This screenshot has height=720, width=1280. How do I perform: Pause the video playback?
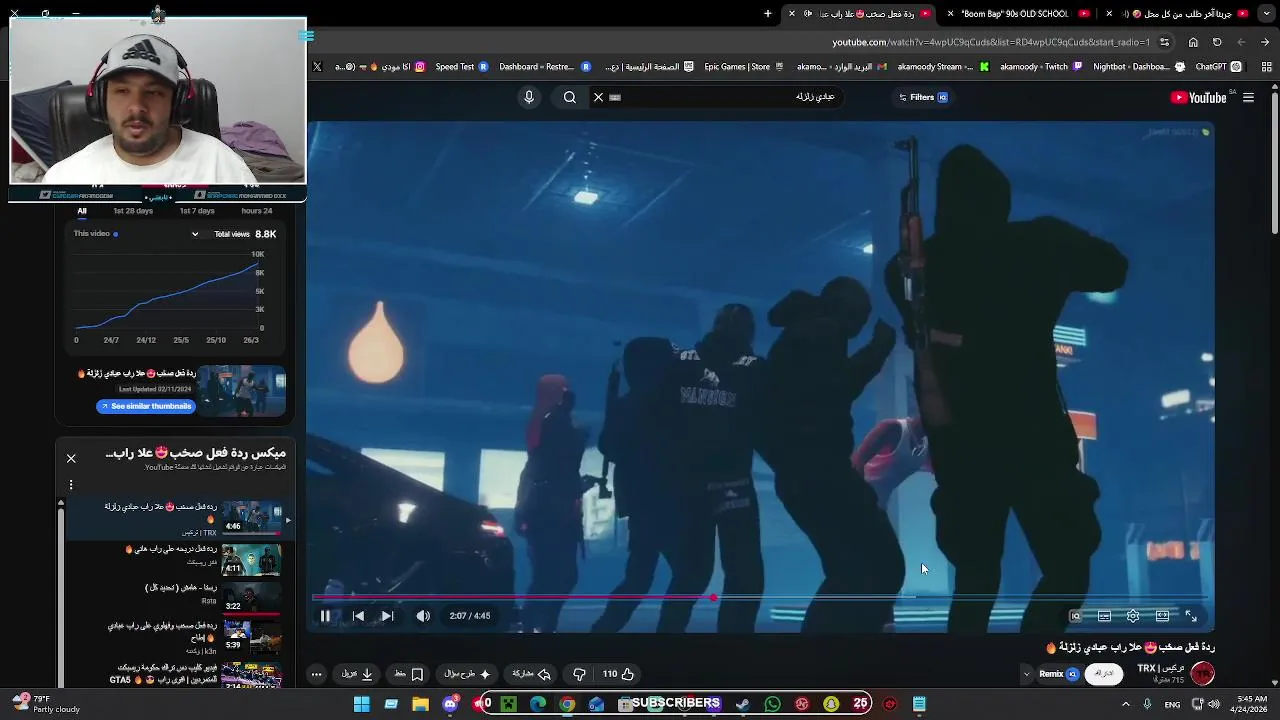[325, 616]
